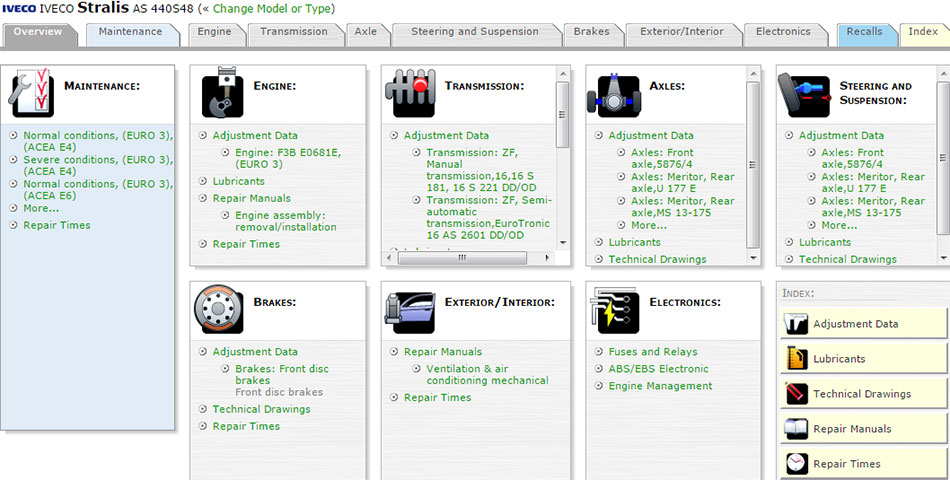
Task: Open Front axle 5876/4 in Axles panel
Action: [x=662, y=158]
